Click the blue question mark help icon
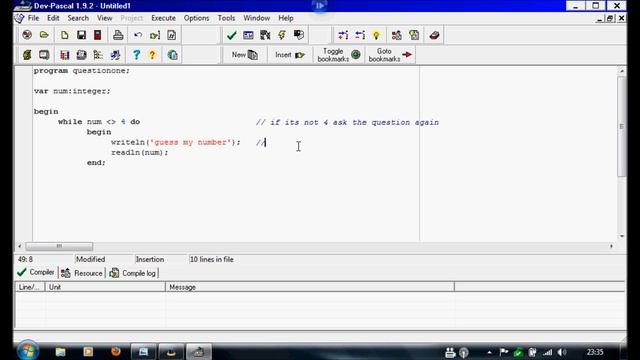 pyautogui.click(x=136, y=55)
